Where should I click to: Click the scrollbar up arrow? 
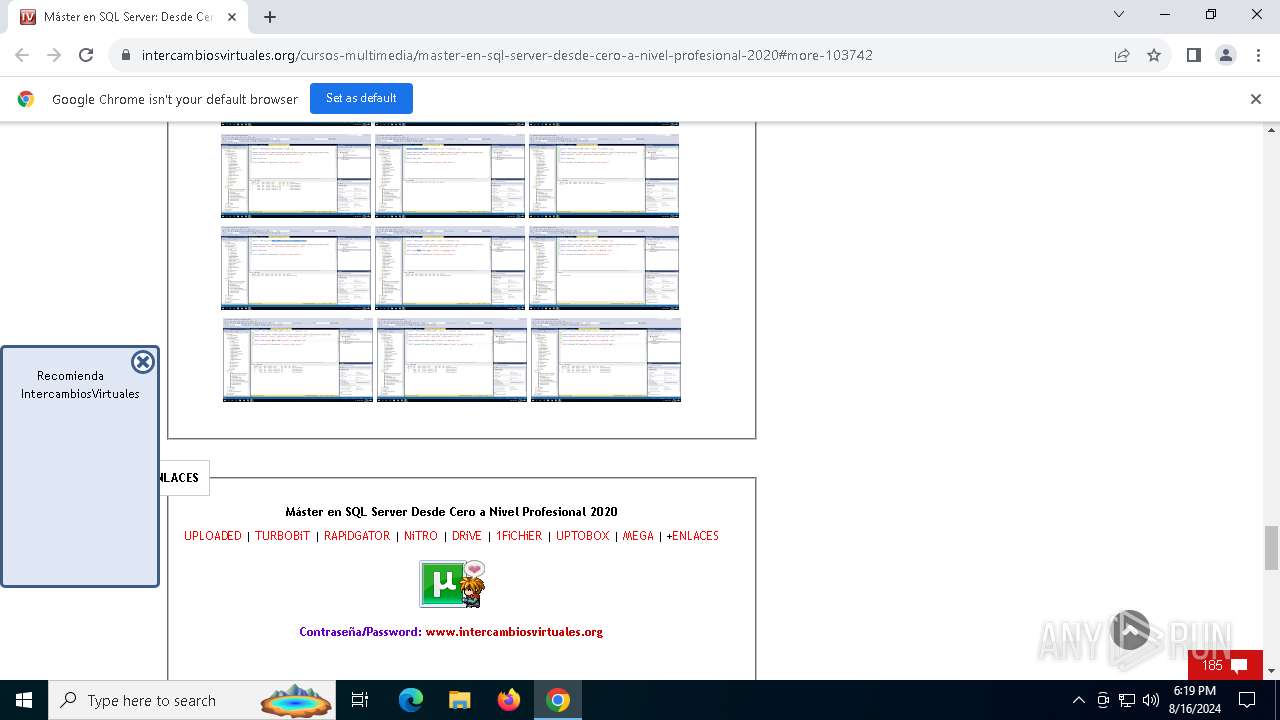1271,130
